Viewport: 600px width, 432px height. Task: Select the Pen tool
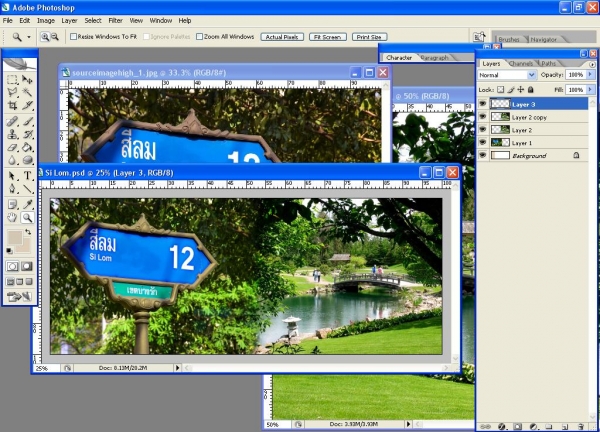pyautogui.click(x=12, y=189)
